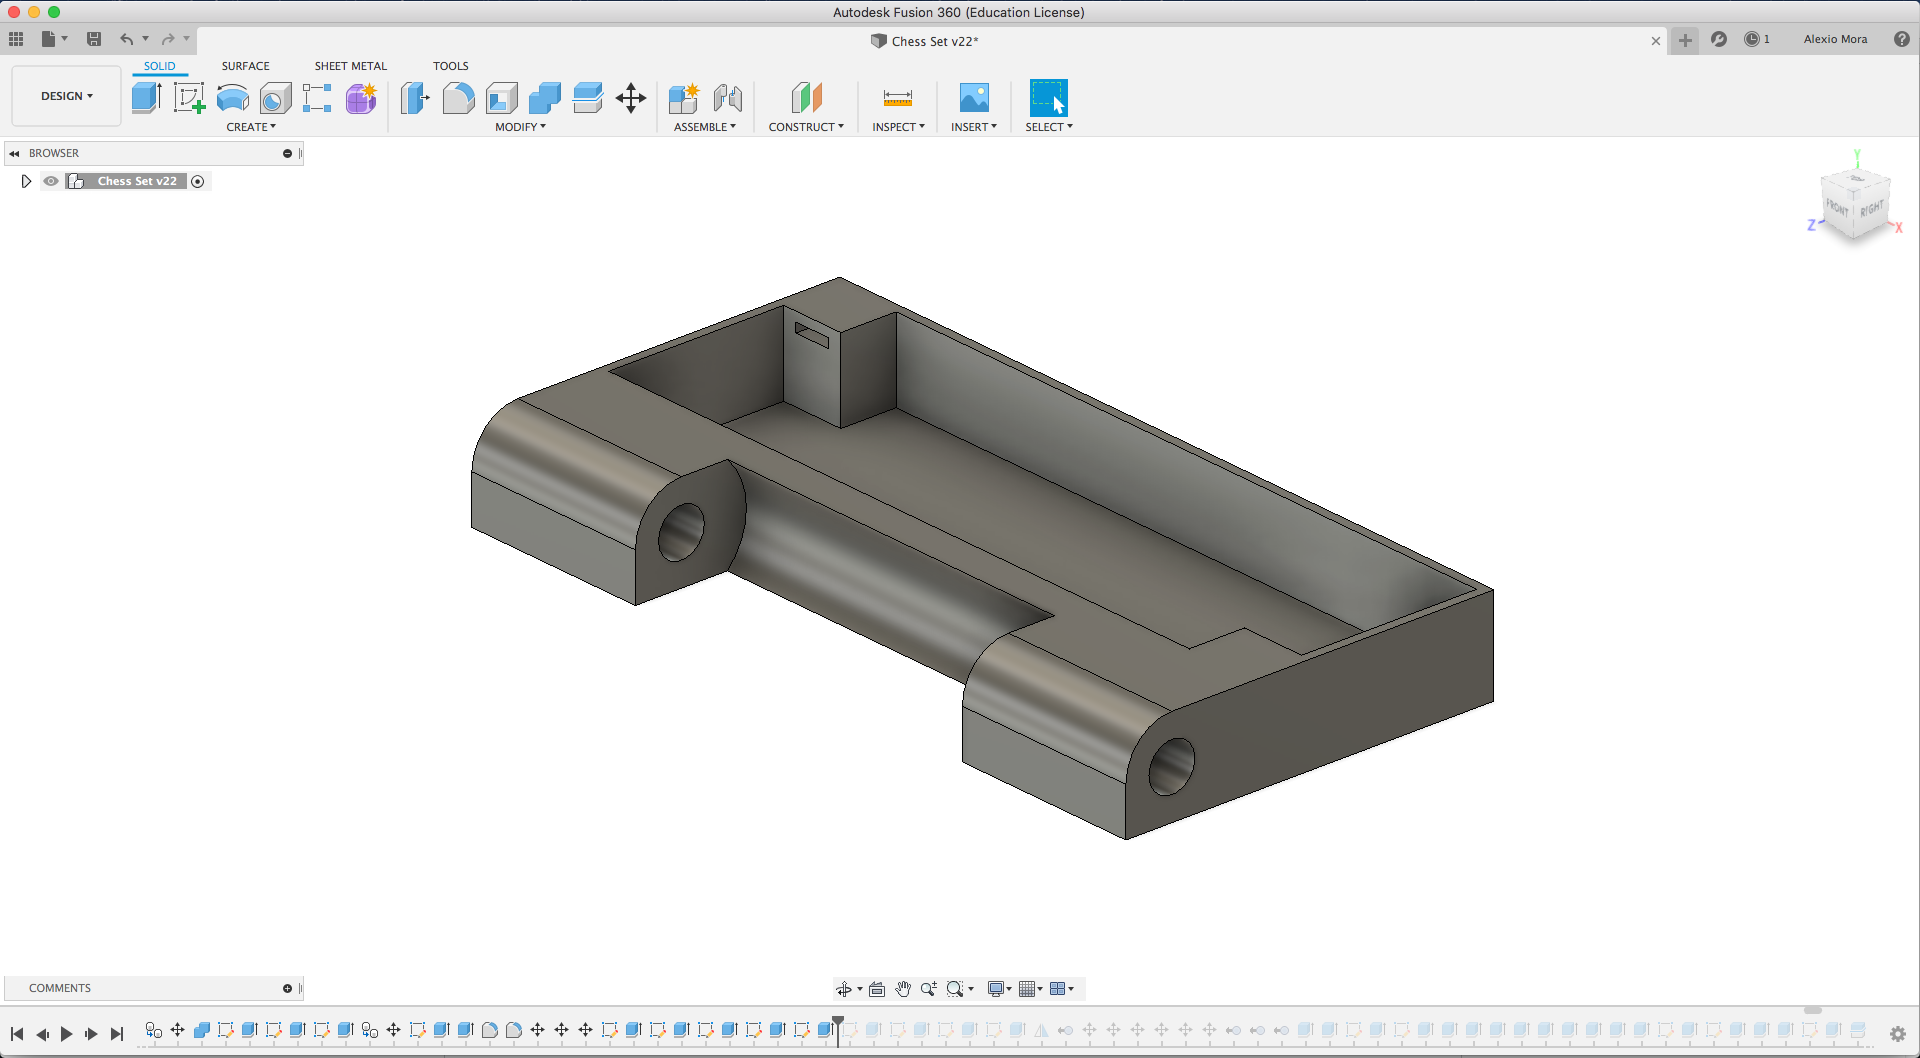The height and width of the screenshot is (1058, 1920).
Task: Select the Joint tool in Assemble
Action: (x=728, y=98)
